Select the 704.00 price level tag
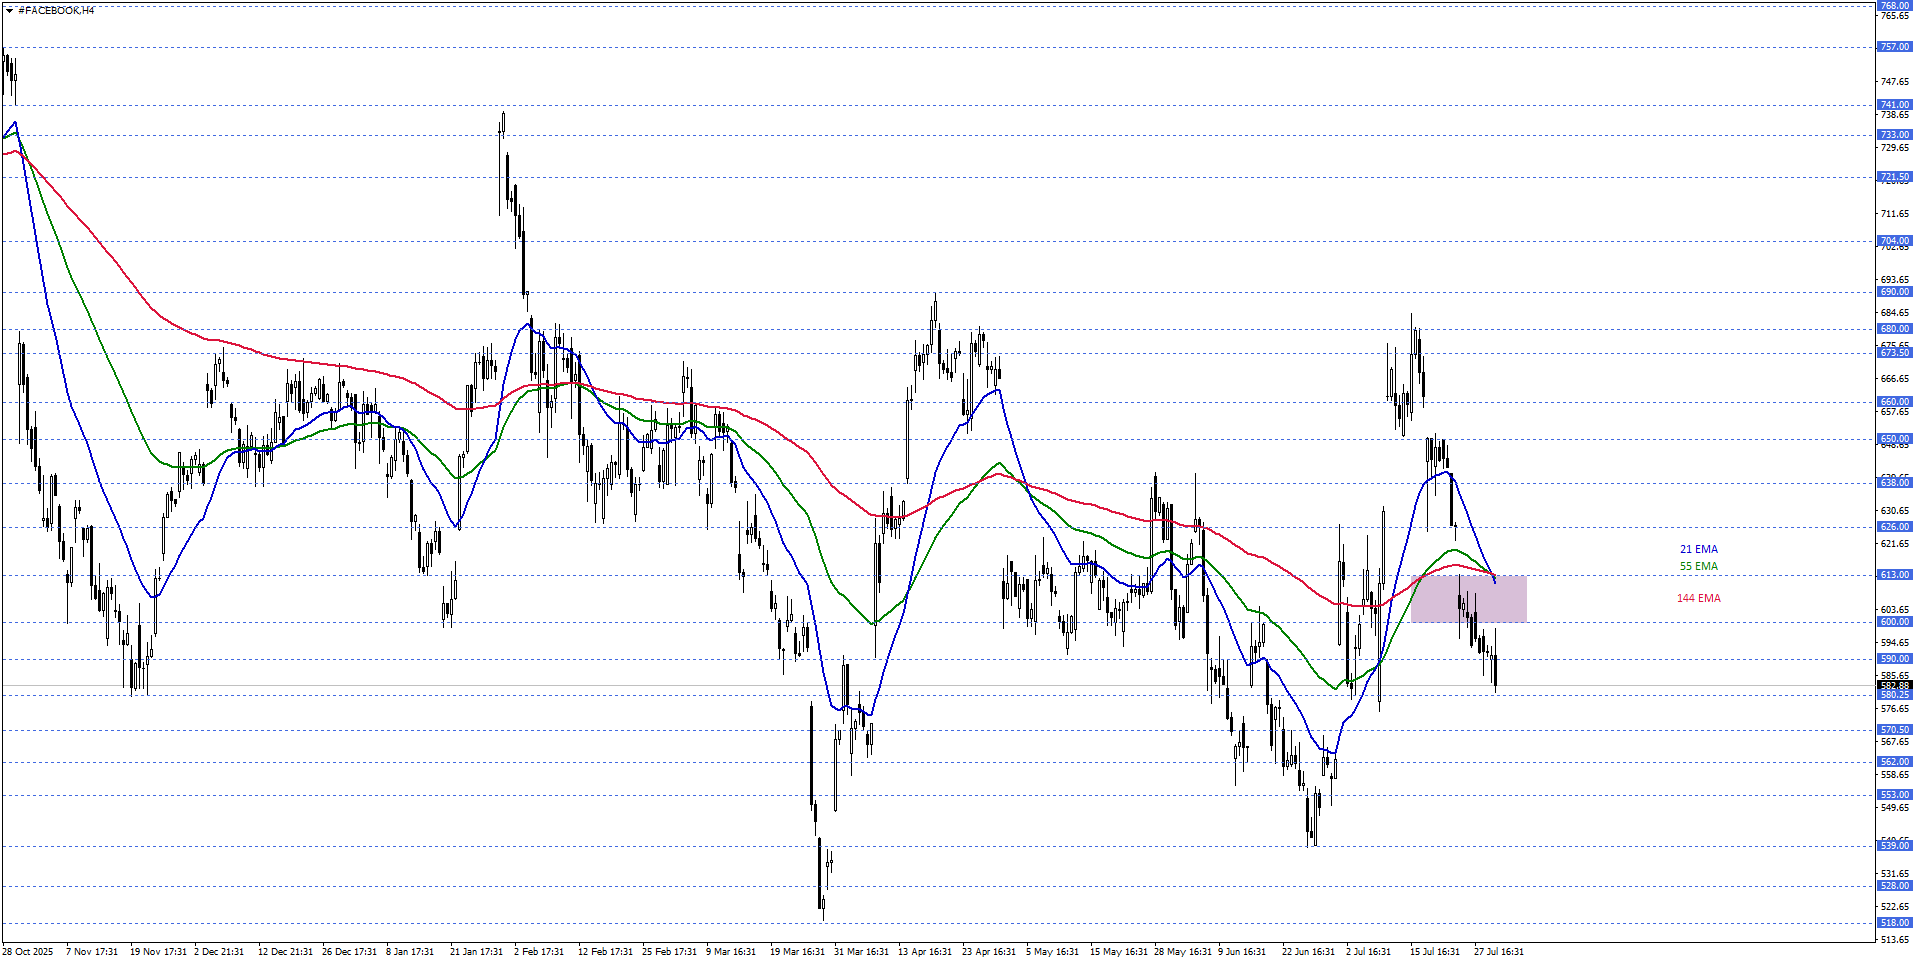 click(x=1894, y=241)
